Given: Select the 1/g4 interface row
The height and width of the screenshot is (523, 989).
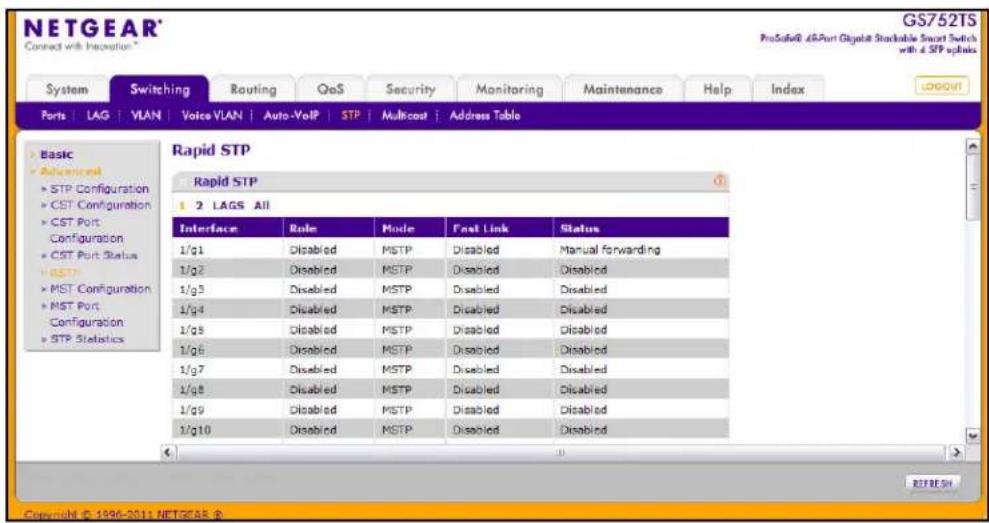Looking at the screenshot, I should click(x=450, y=310).
